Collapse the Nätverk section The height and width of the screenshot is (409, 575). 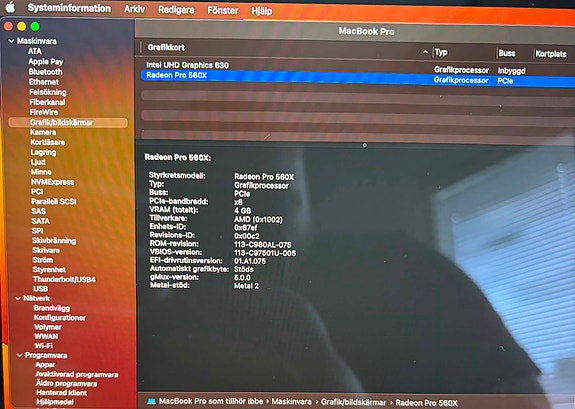pyautogui.click(x=18, y=299)
